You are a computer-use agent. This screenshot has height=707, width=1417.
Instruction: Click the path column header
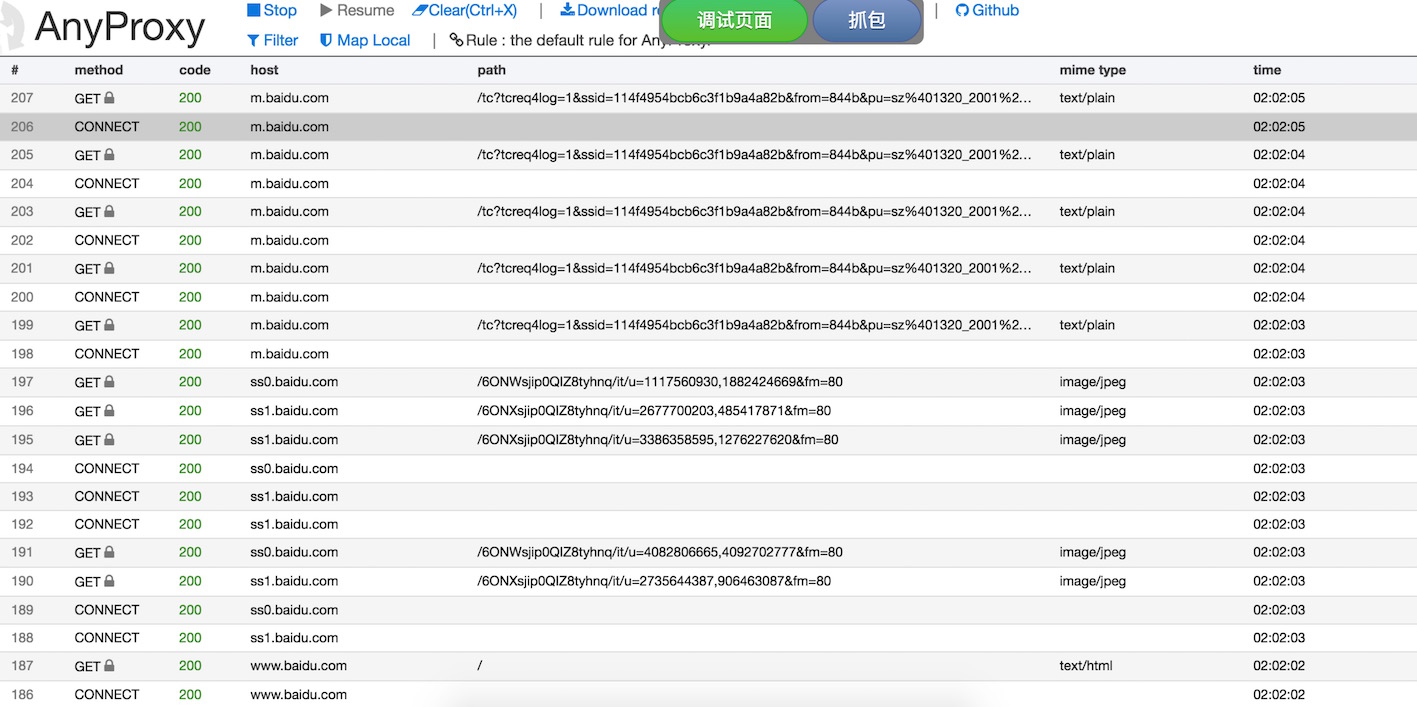491,70
